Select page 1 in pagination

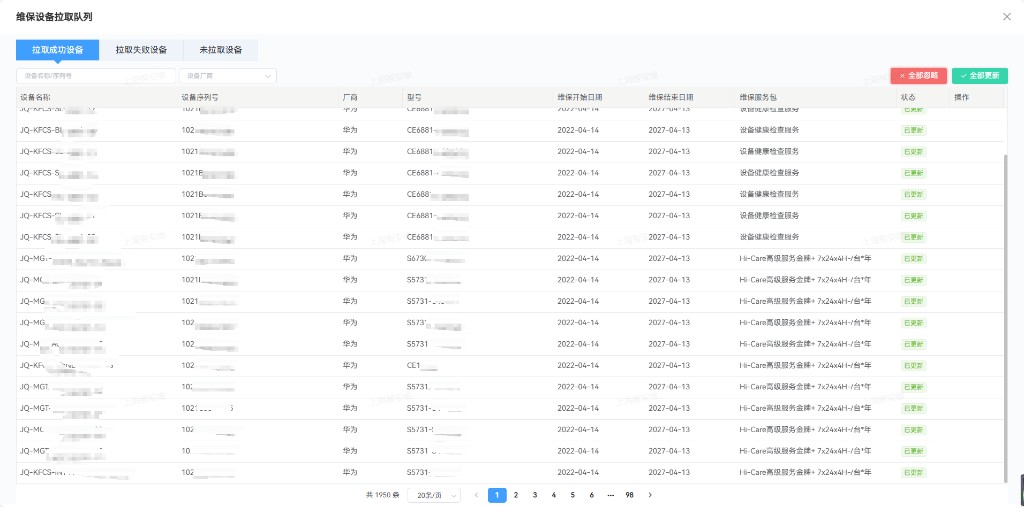[x=497, y=495]
